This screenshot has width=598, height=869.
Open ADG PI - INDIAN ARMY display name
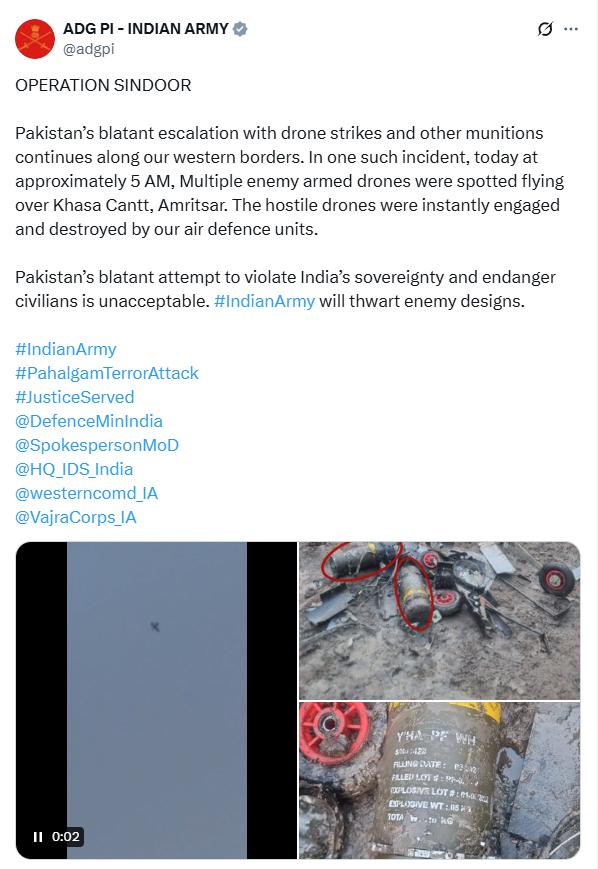click(146, 29)
